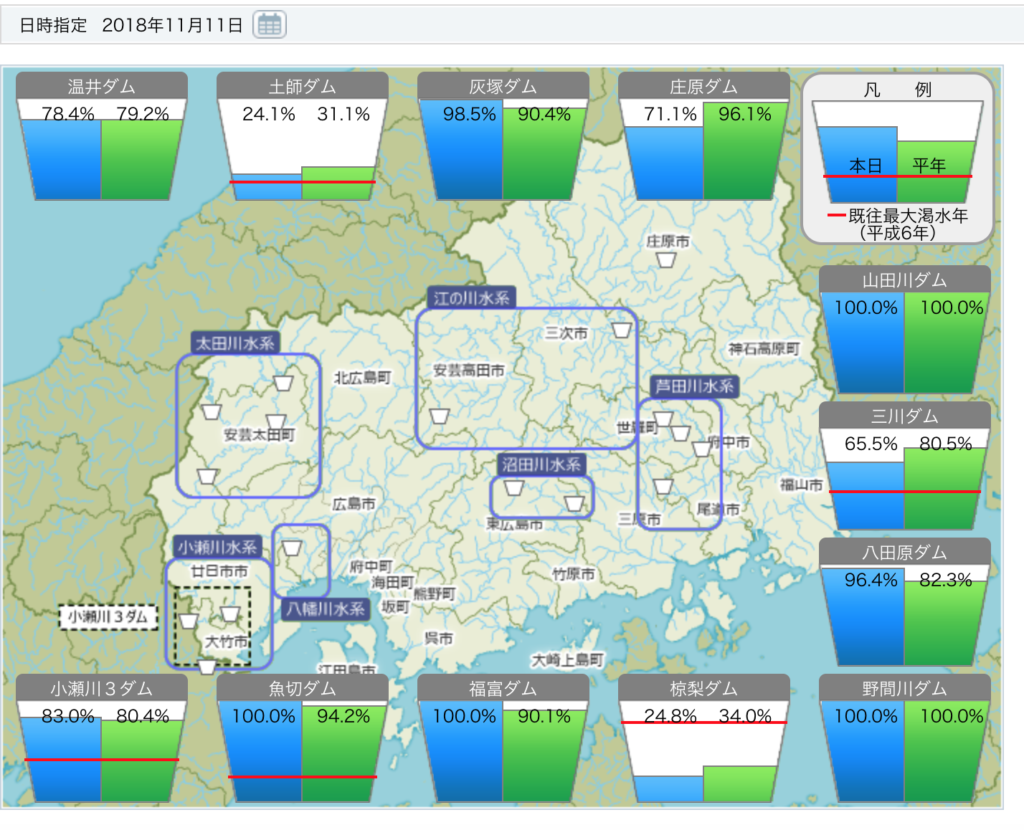Open the 椋梨ダム storage panel
The height and width of the screenshot is (830, 1024).
703,740
